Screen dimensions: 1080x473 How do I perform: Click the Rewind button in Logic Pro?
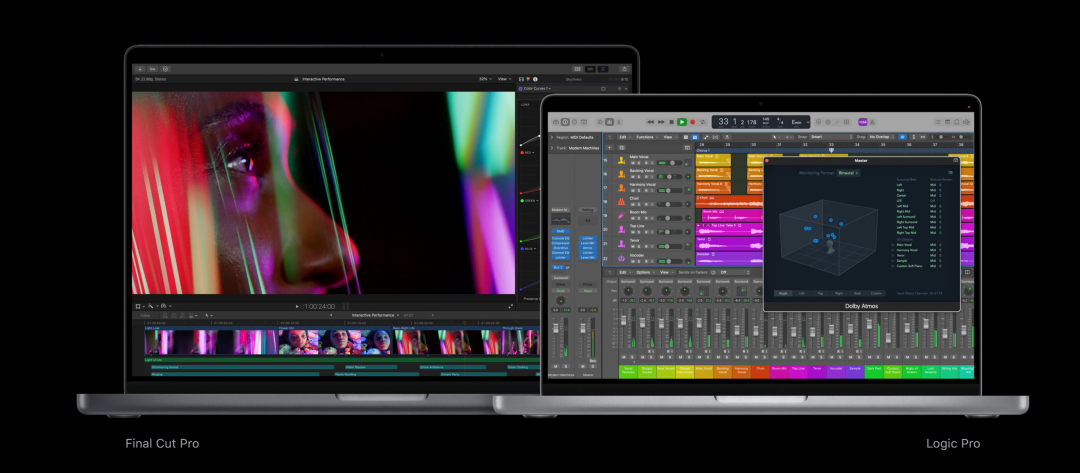coord(651,122)
